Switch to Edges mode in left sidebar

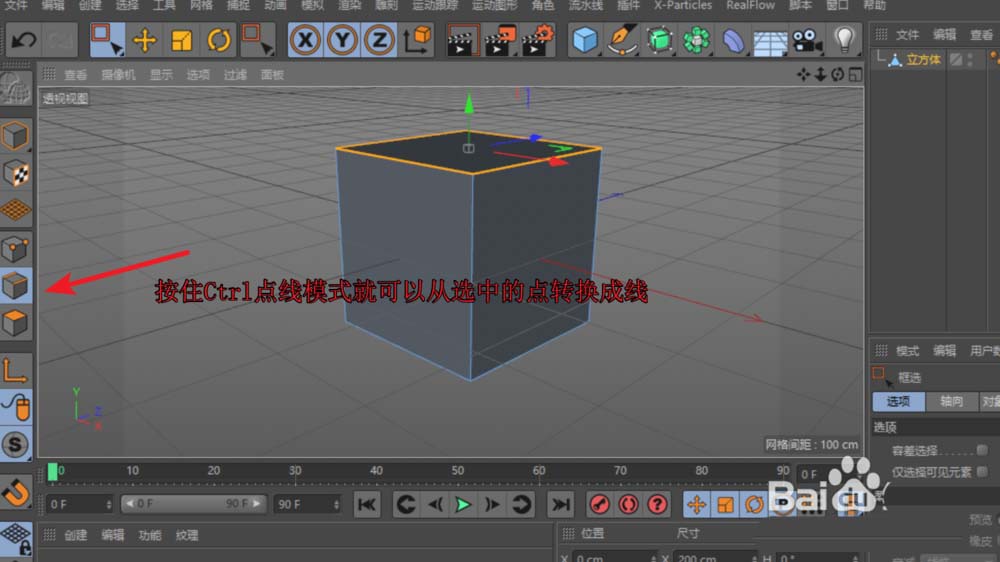tap(16, 287)
